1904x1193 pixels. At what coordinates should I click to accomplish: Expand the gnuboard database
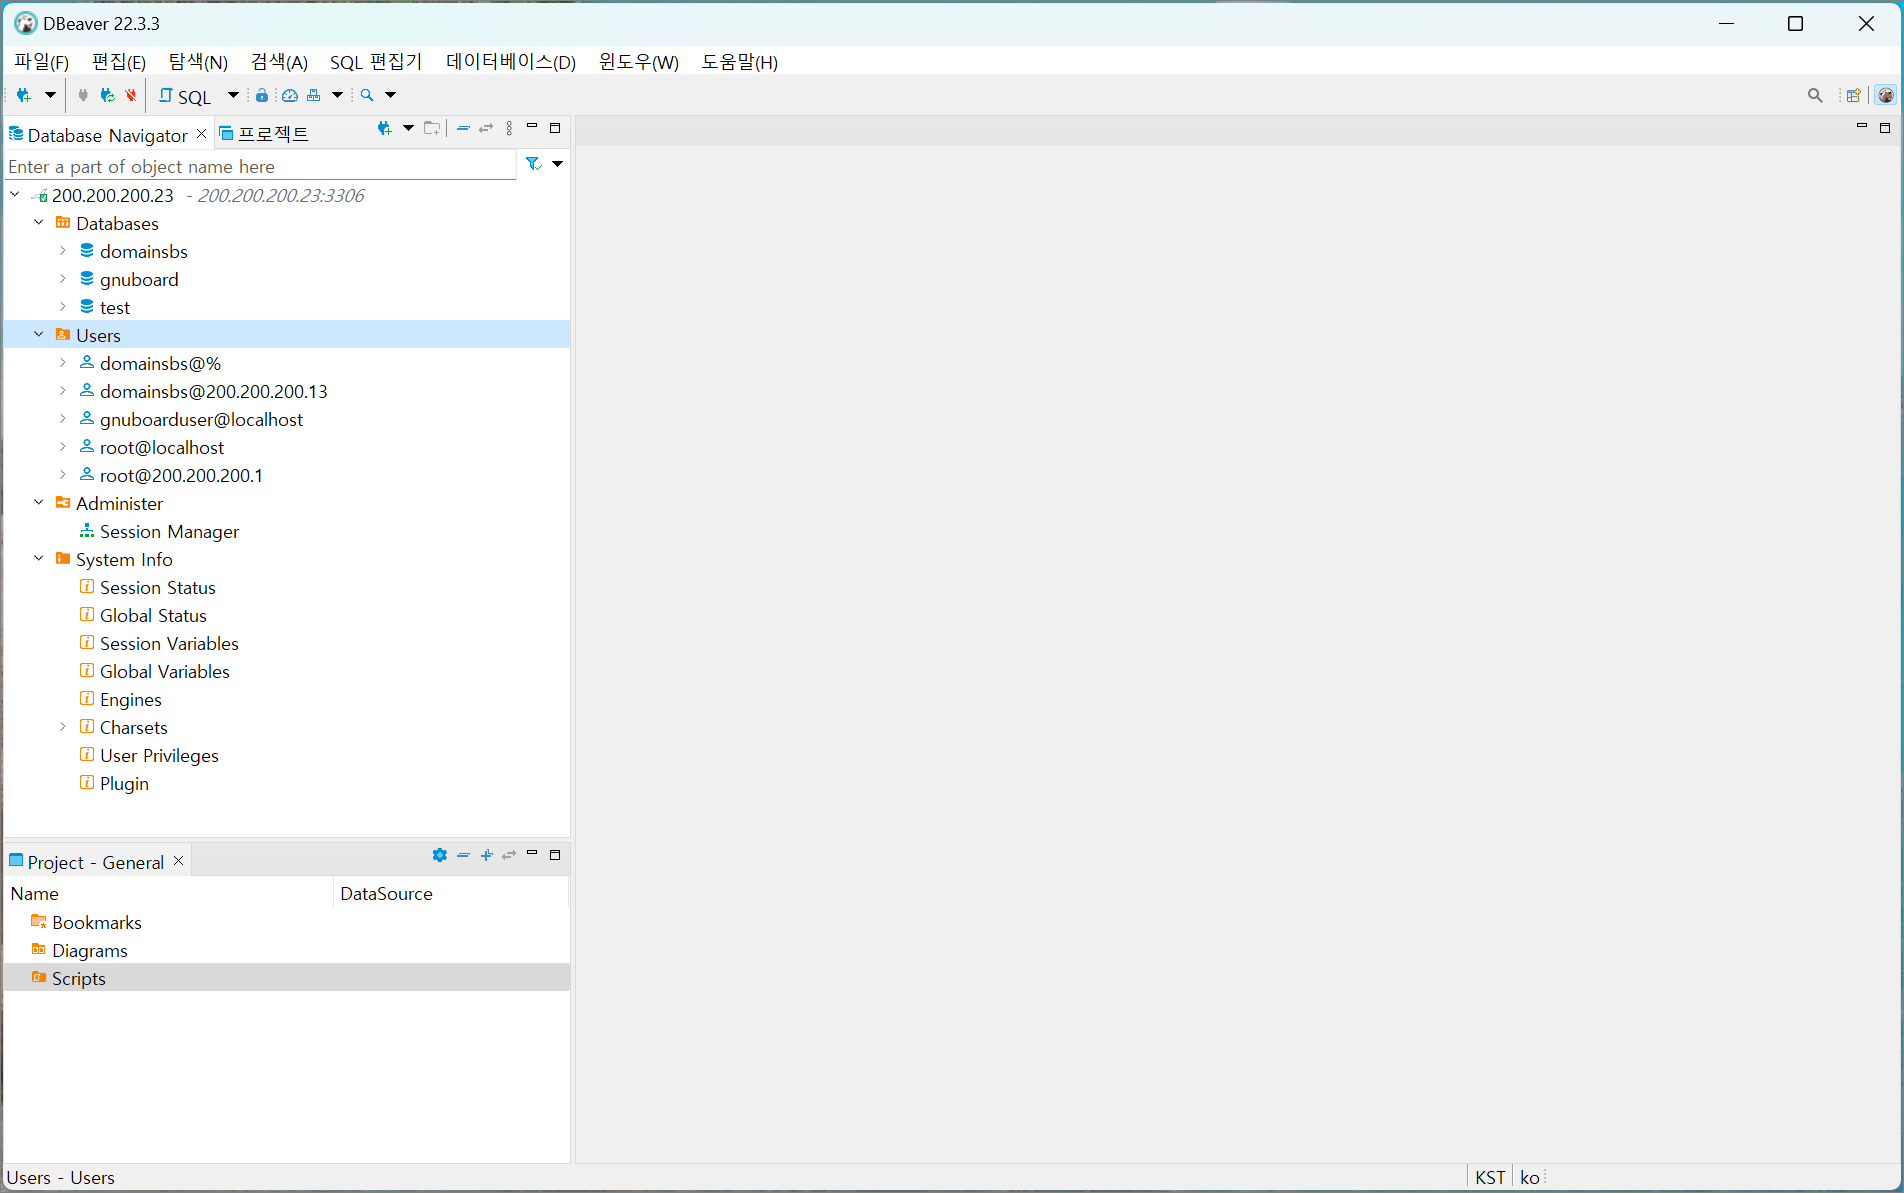pyautogui.click(x=63, y=279)
